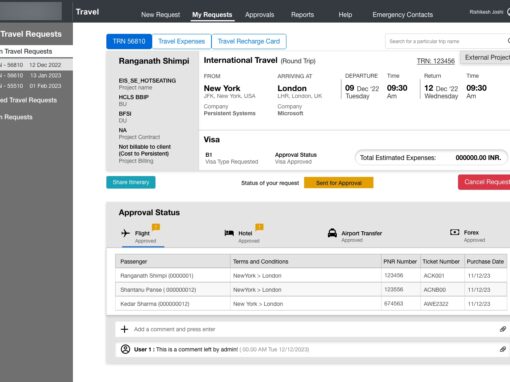
Task: Click the External Project button
Action: (x=485, y=58)
